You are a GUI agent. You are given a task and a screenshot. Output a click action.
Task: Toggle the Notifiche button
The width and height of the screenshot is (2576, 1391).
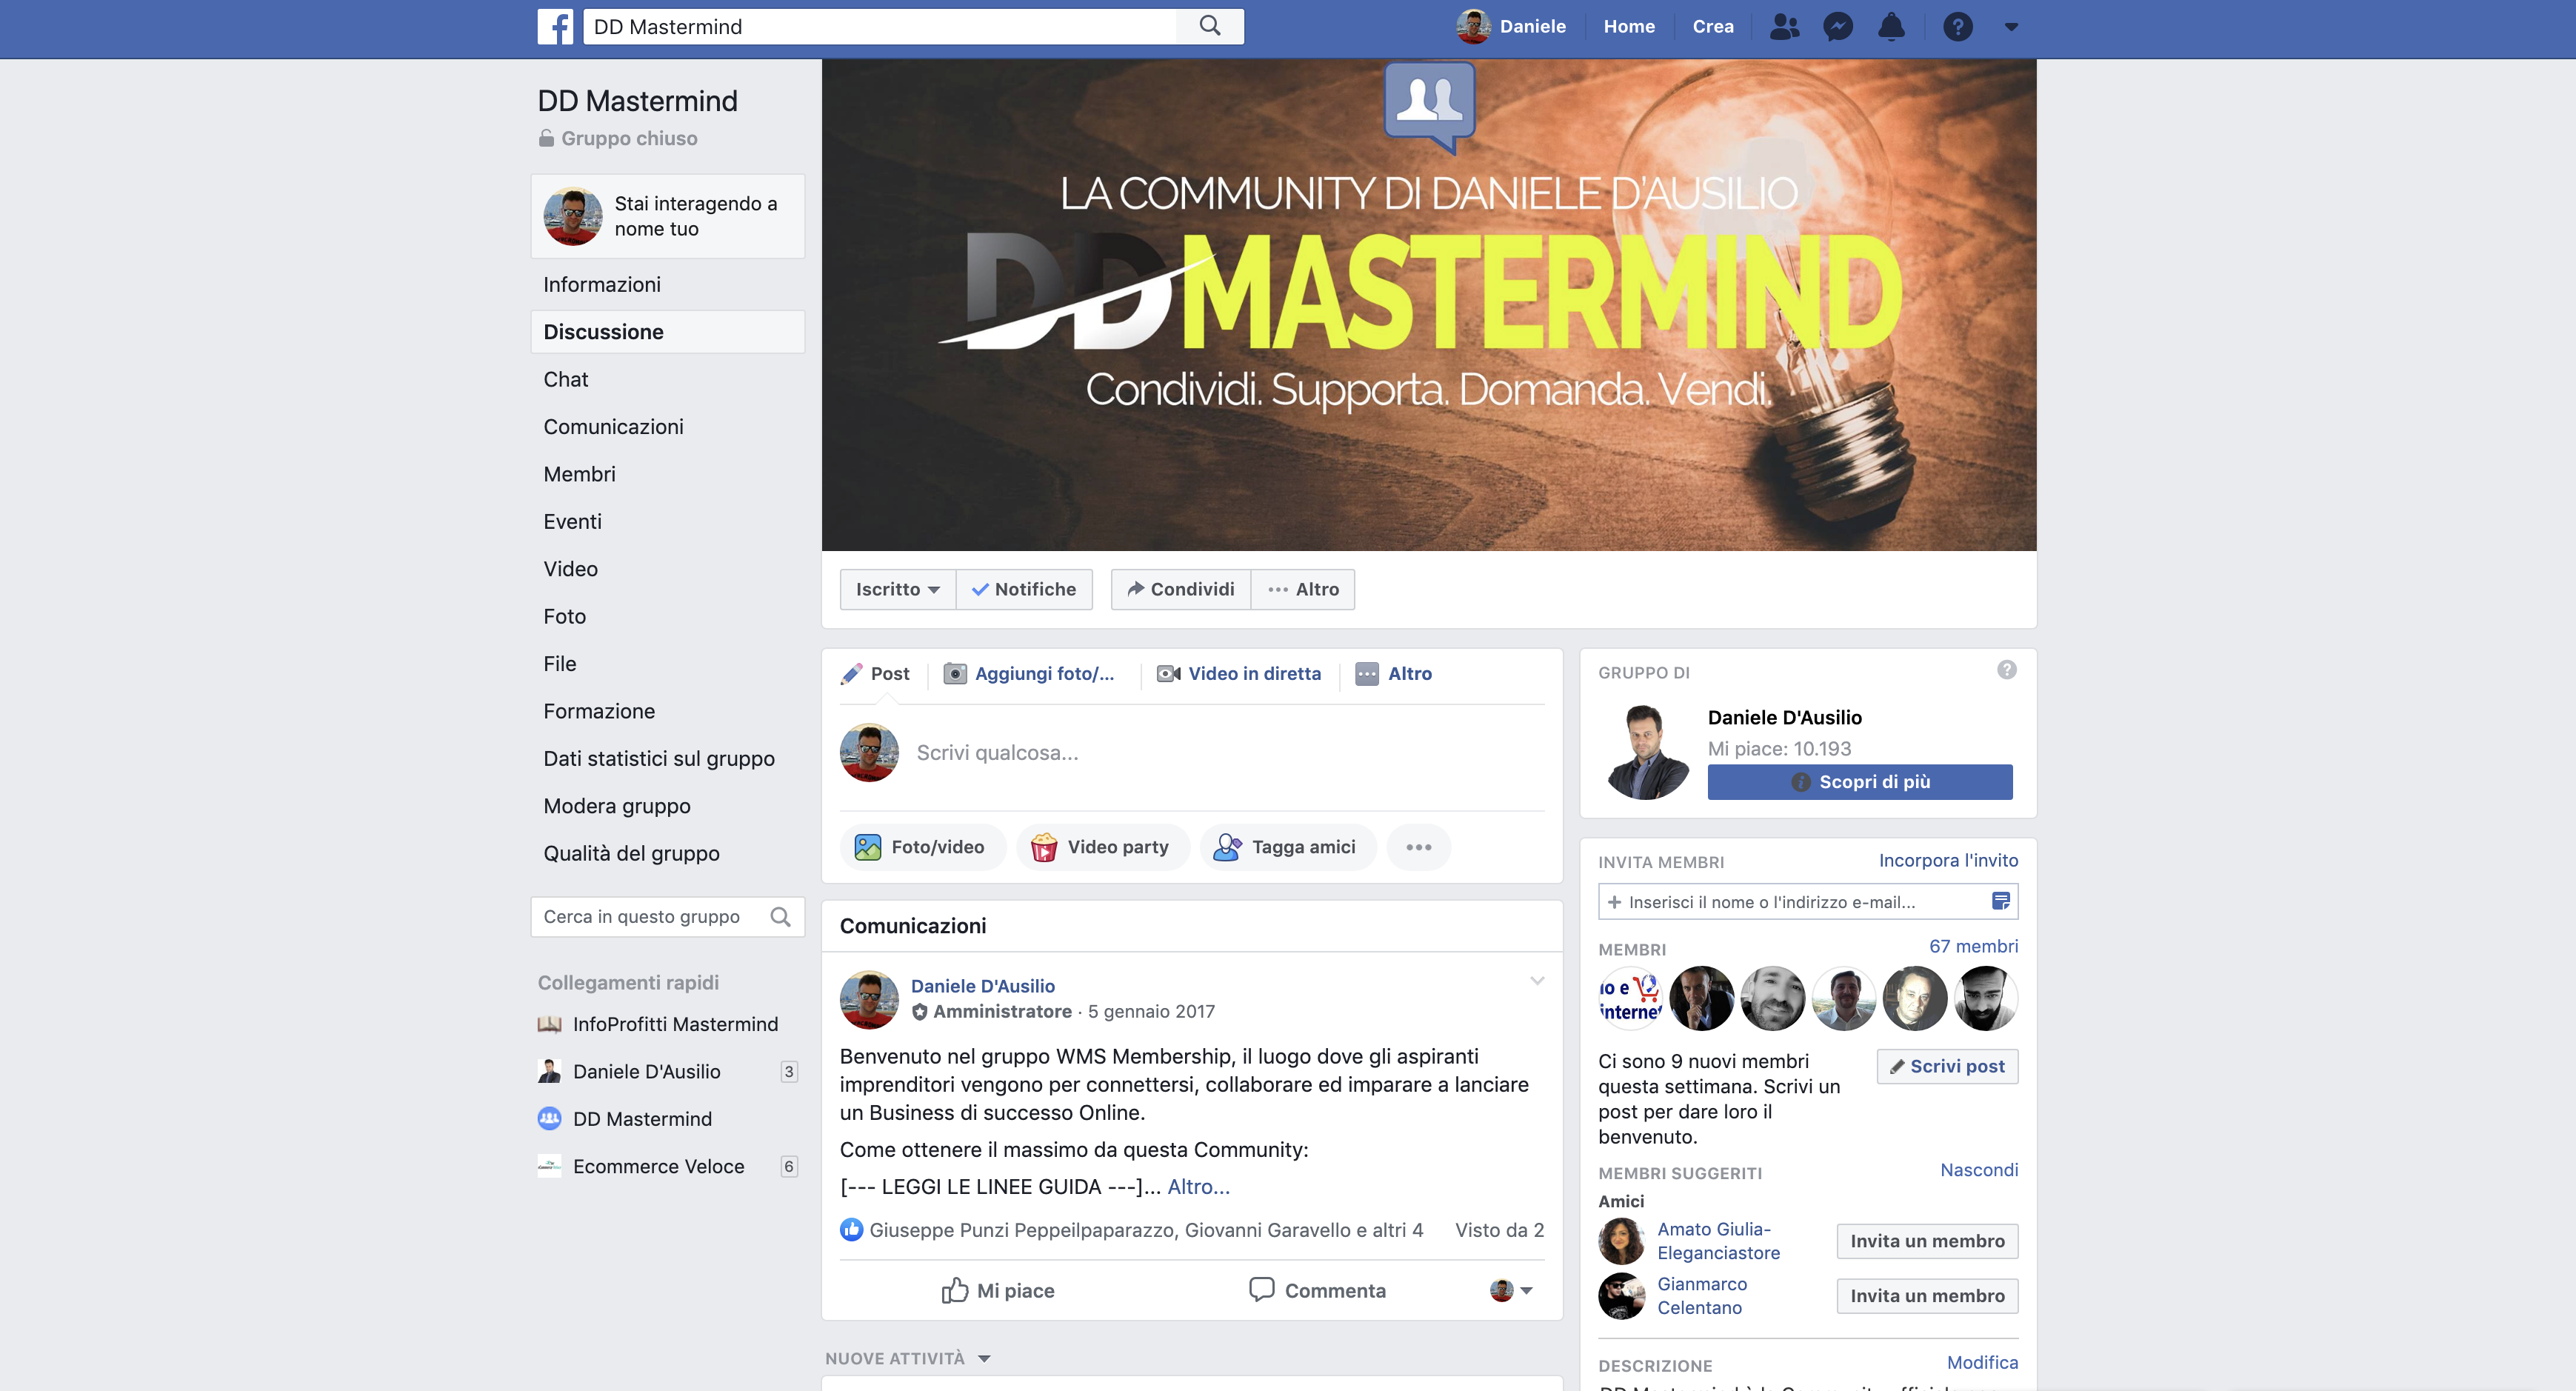(1024, 589)
